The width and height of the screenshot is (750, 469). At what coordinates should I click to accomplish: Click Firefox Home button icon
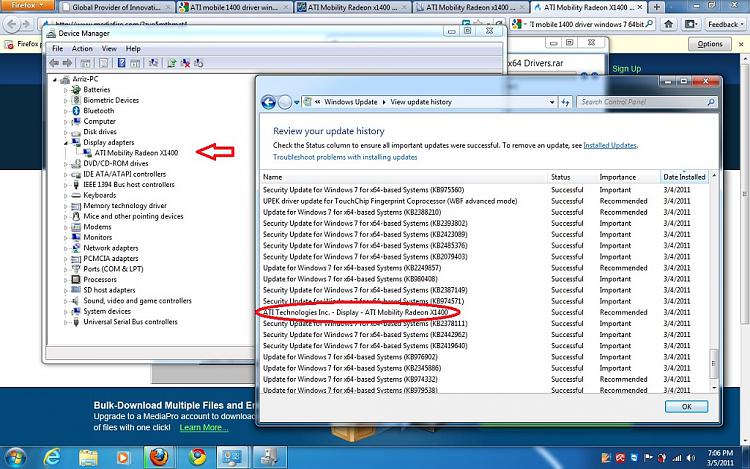[x=669, y=24]
